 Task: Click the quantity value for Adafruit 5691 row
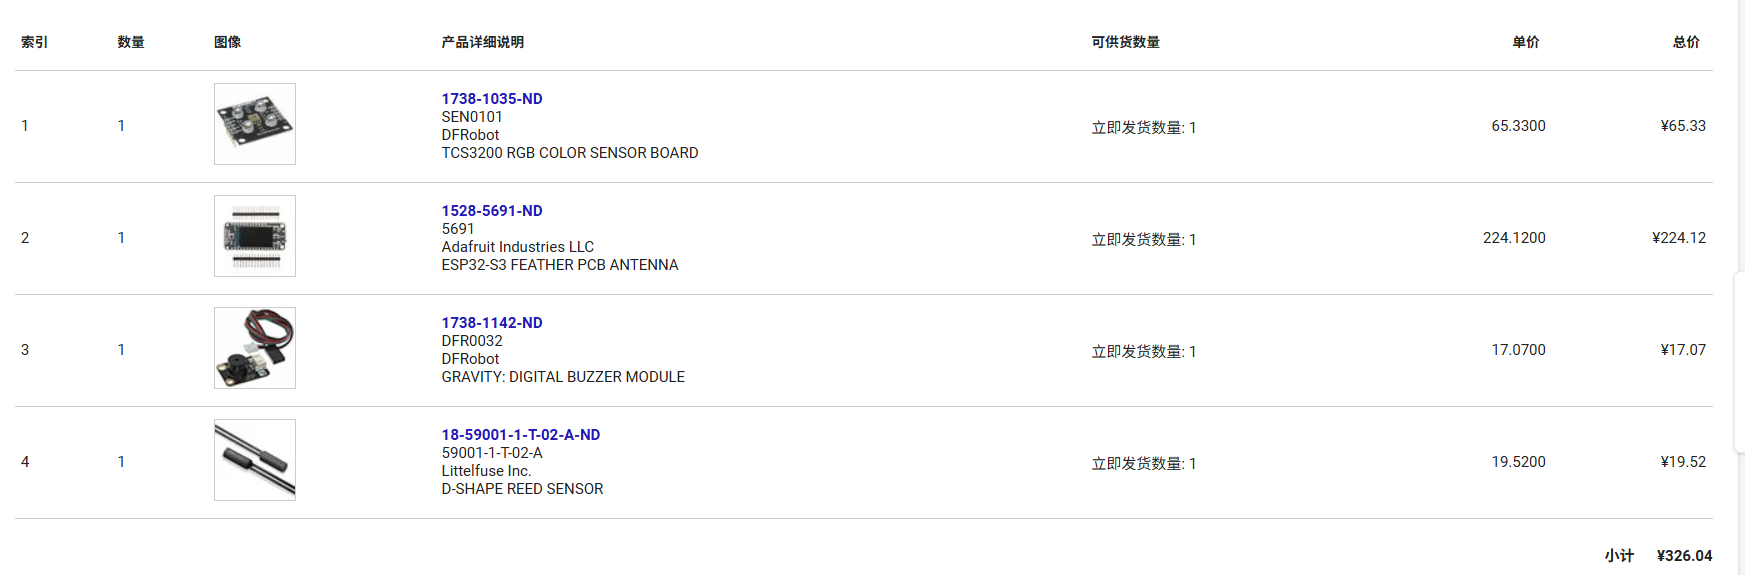121,238
